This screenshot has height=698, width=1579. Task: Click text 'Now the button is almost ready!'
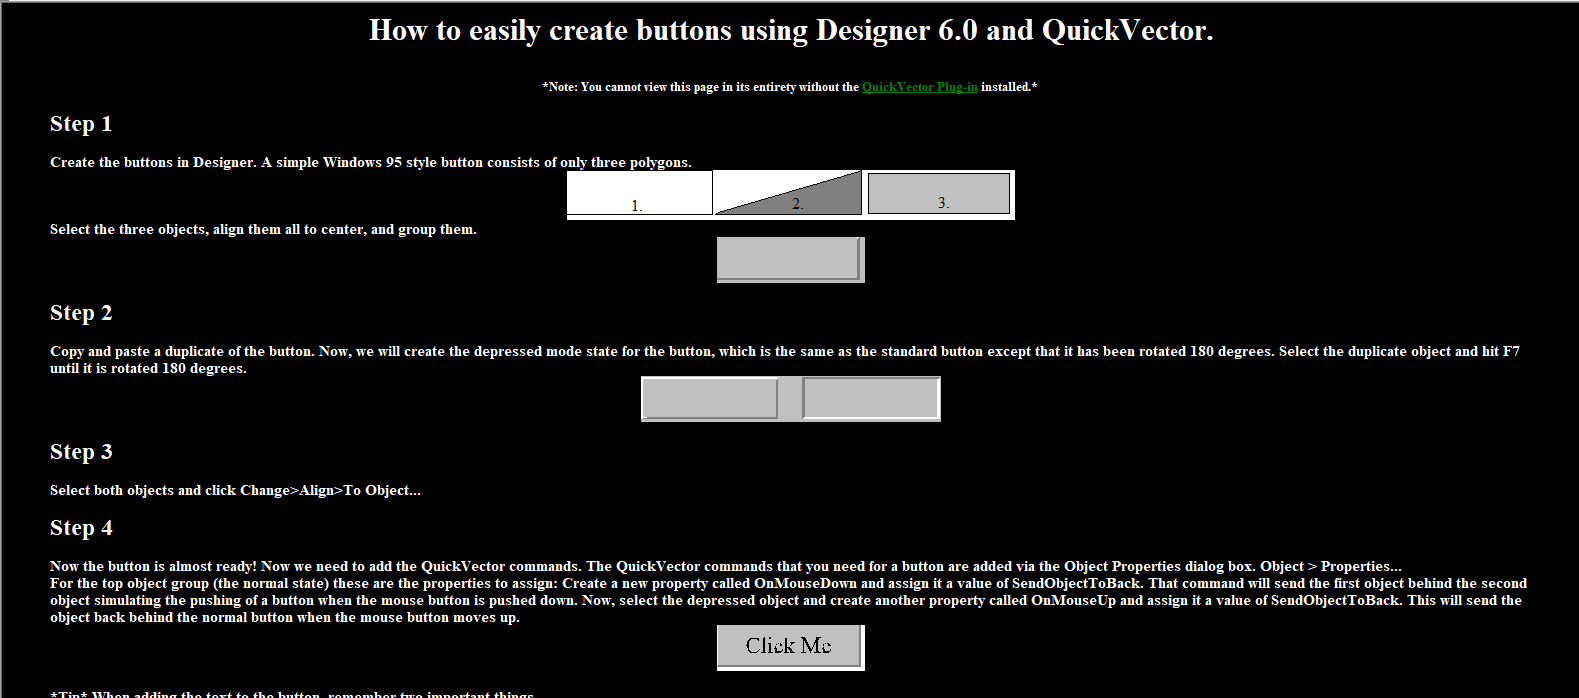tap(153, 566)
